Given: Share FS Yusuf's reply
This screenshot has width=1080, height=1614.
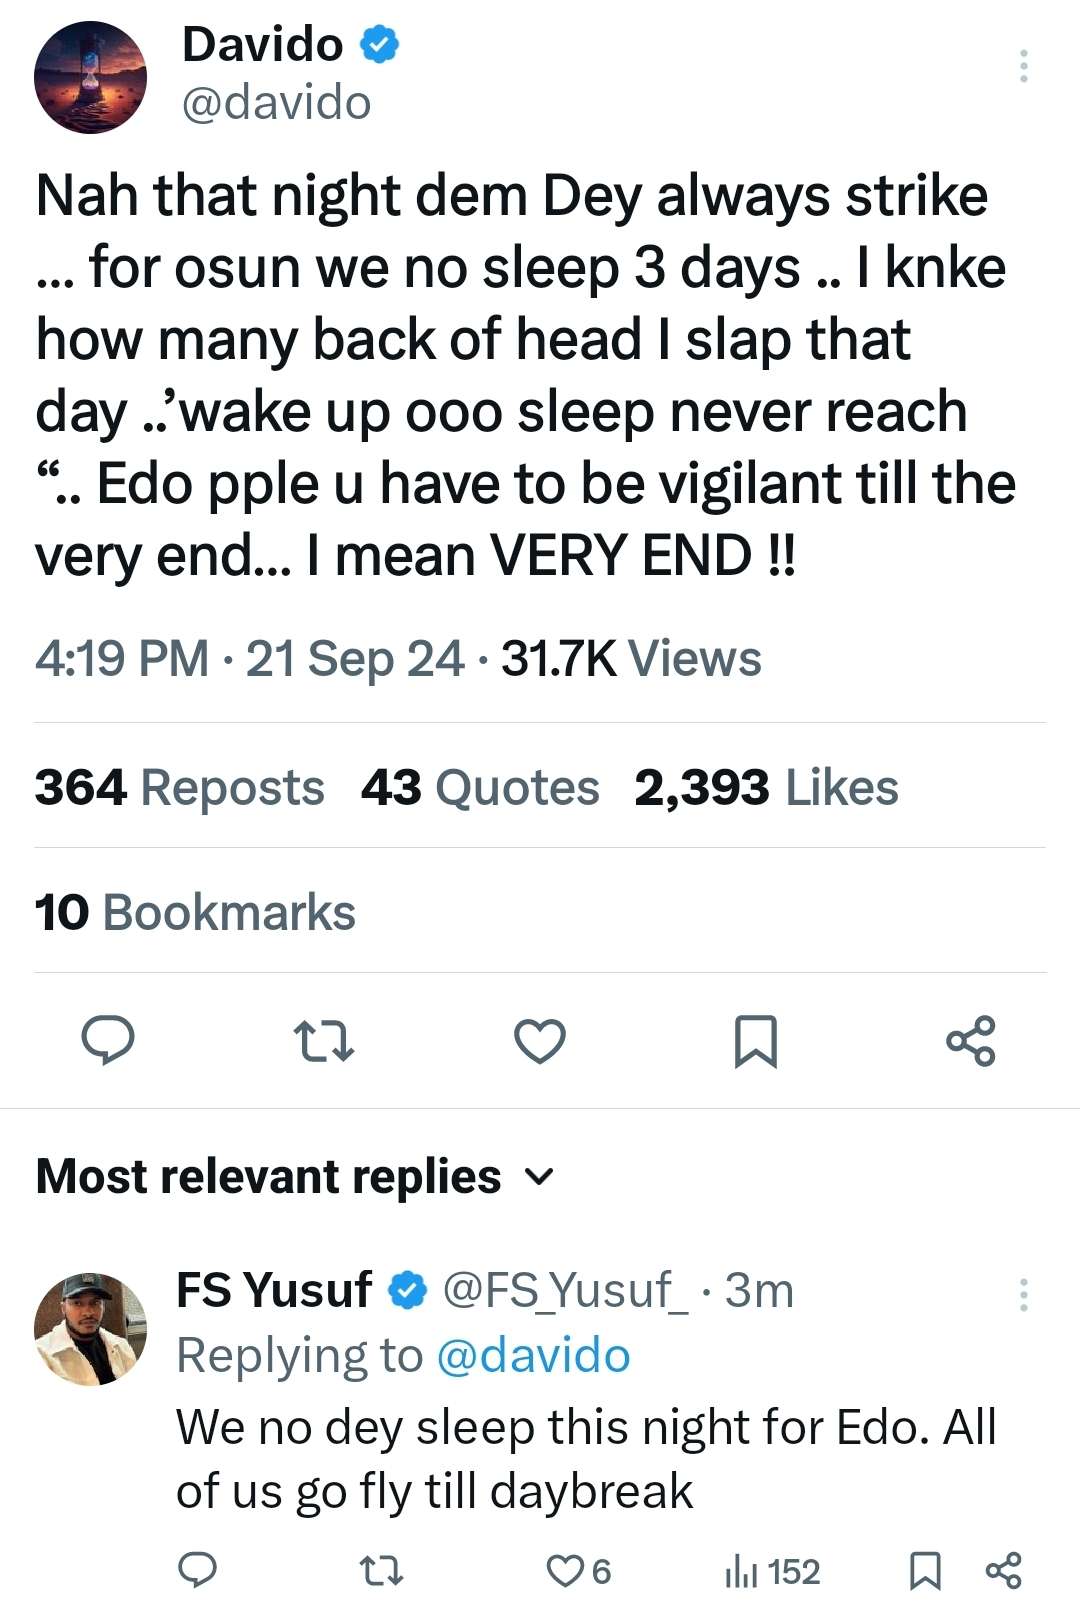Looking at the screenshot, I should (x=1003, y=1571).
